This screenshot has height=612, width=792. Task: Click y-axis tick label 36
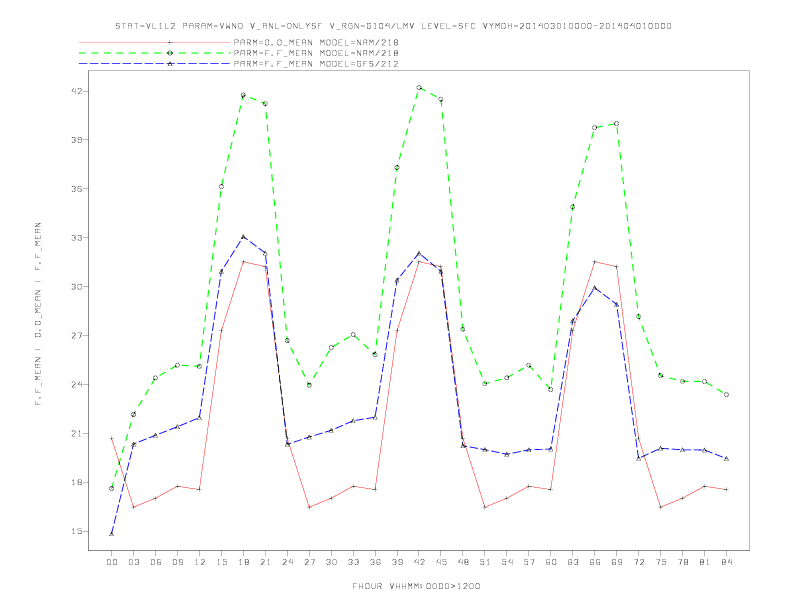pos(77,188)
